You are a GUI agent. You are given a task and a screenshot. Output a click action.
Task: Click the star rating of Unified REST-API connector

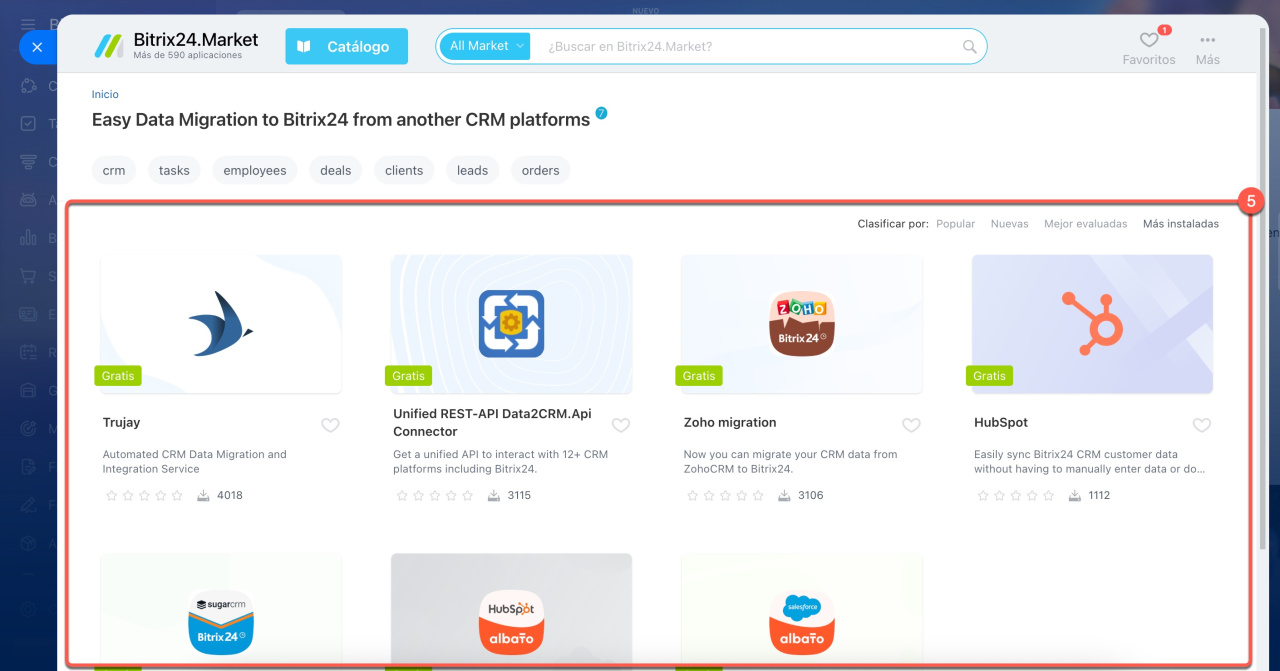(434, 495)
